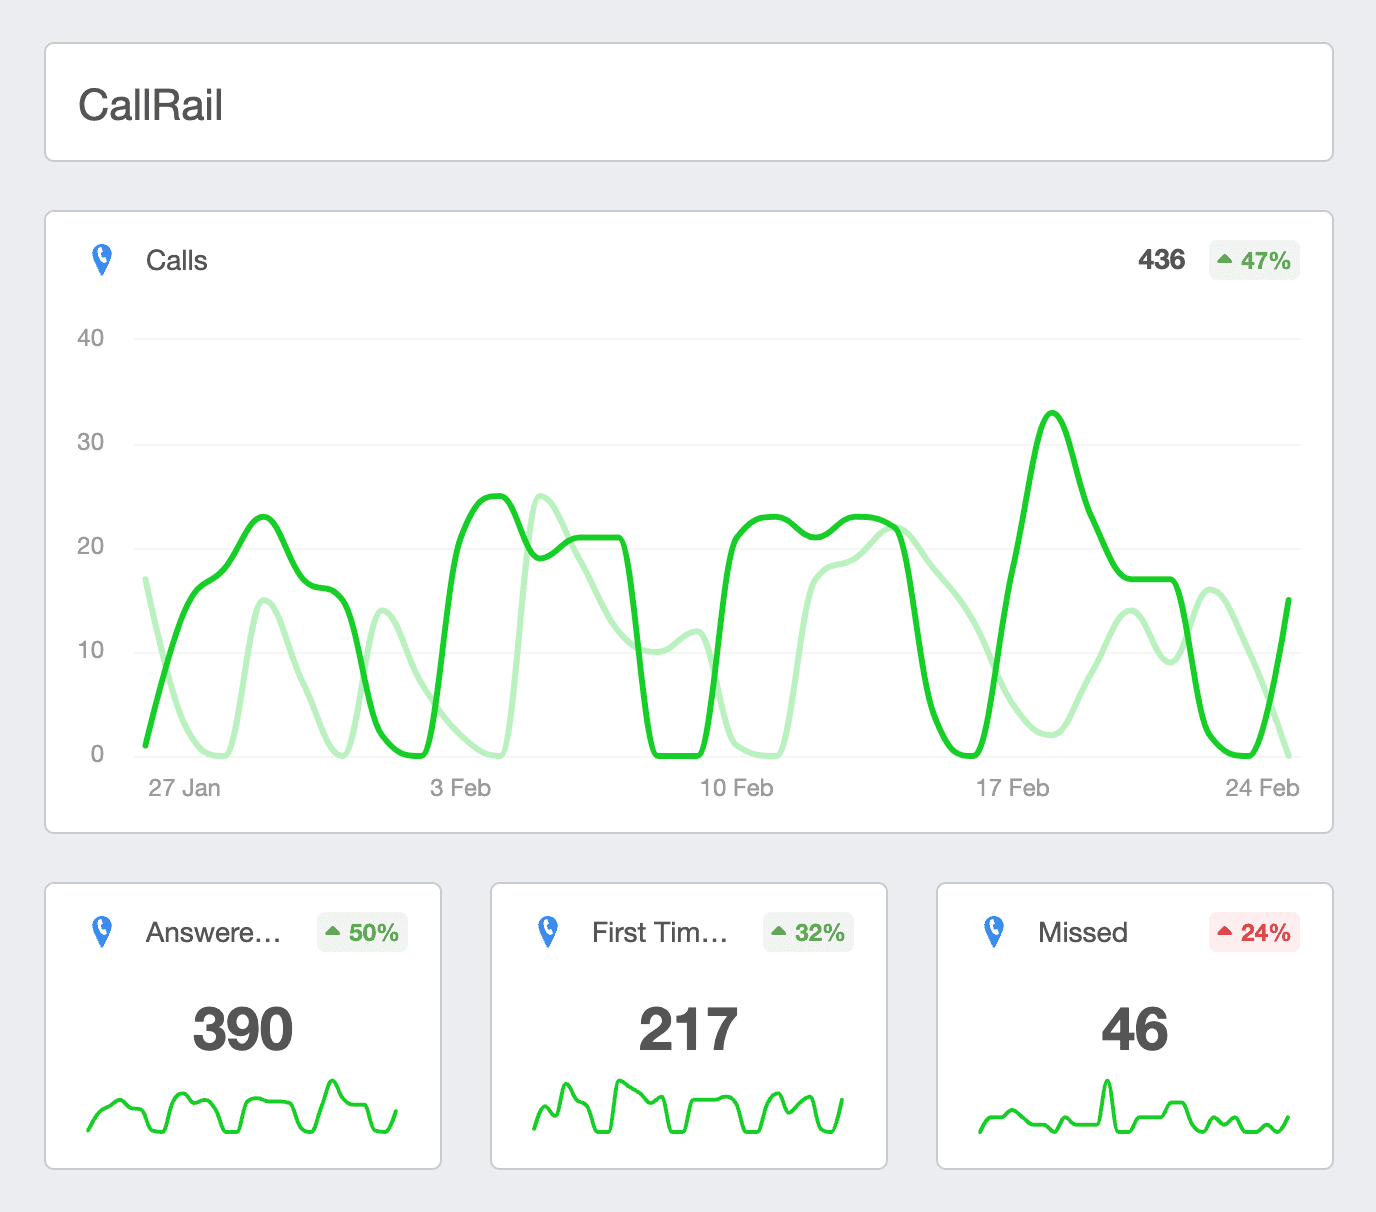Screen dimensions: 1376x1212
Task: Click the green up arrow in 47% badge
Action: point(1227,259)
